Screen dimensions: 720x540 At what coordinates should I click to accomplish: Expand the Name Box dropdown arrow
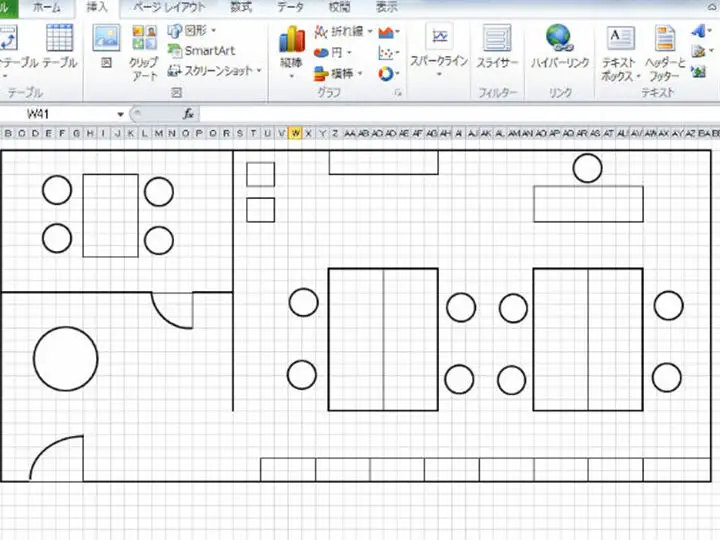pyautogui.click(x=121, y=114)
